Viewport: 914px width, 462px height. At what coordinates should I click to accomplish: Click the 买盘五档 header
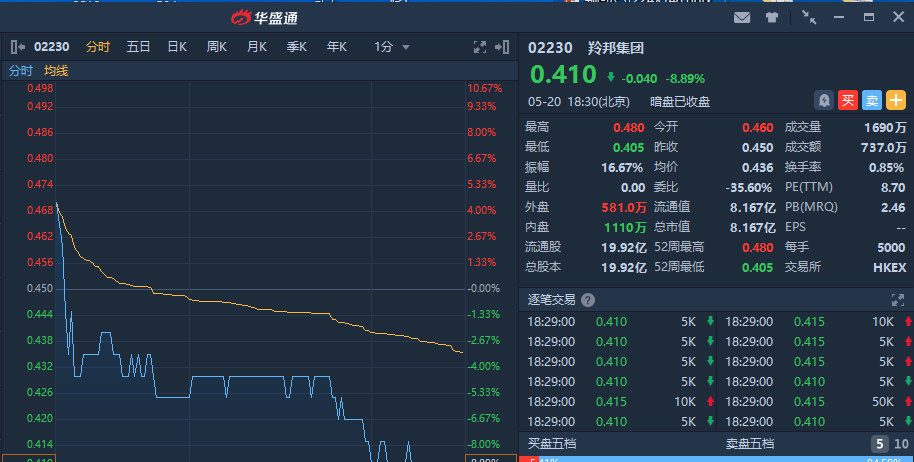tap(551, 444)
